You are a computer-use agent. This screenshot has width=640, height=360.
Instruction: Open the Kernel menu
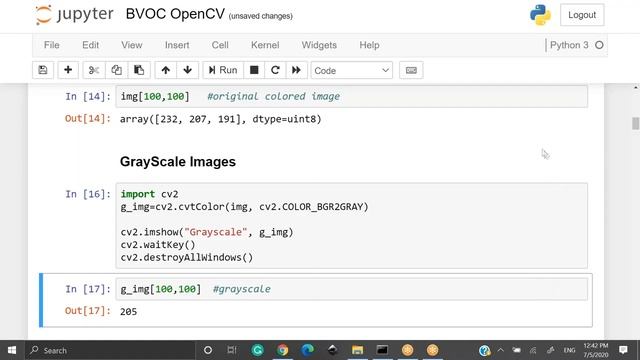(265, 45)
